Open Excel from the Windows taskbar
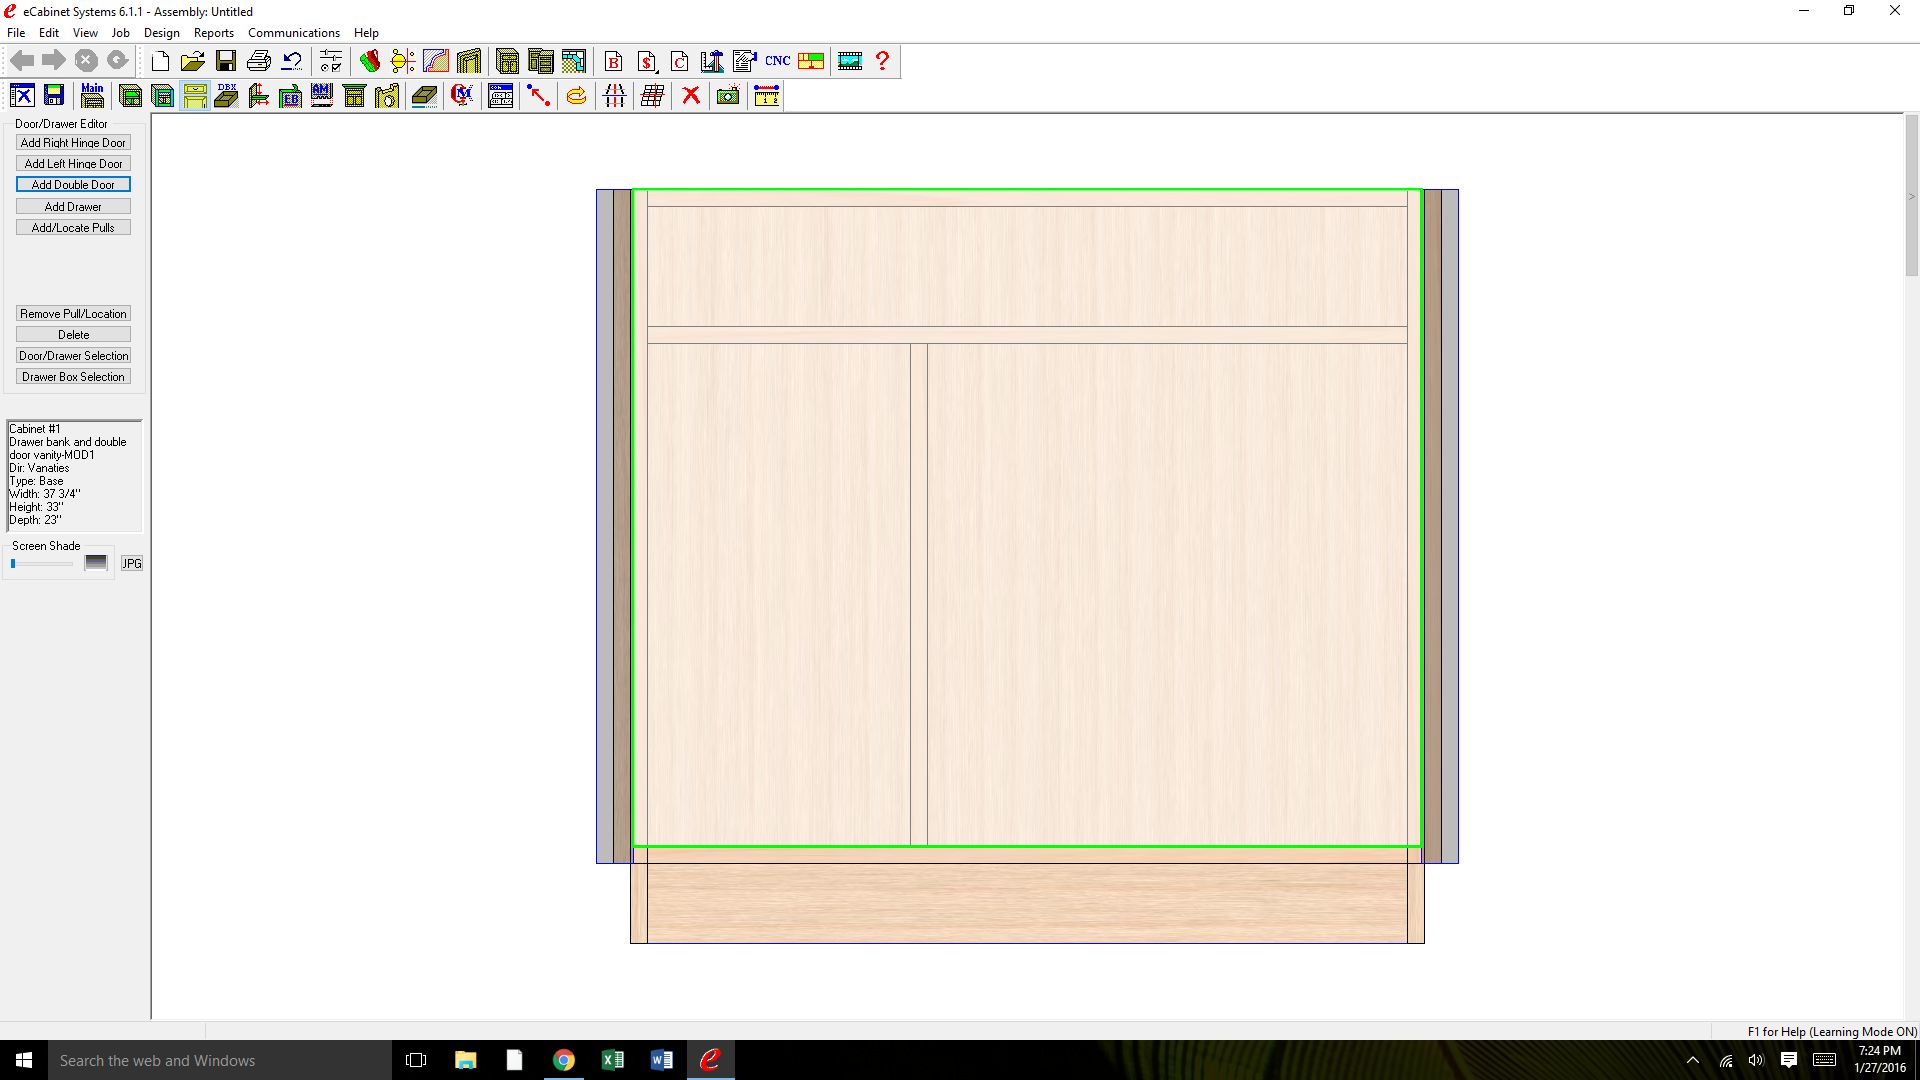Screen dimensions: 1920x1080 pos(612,1060)
